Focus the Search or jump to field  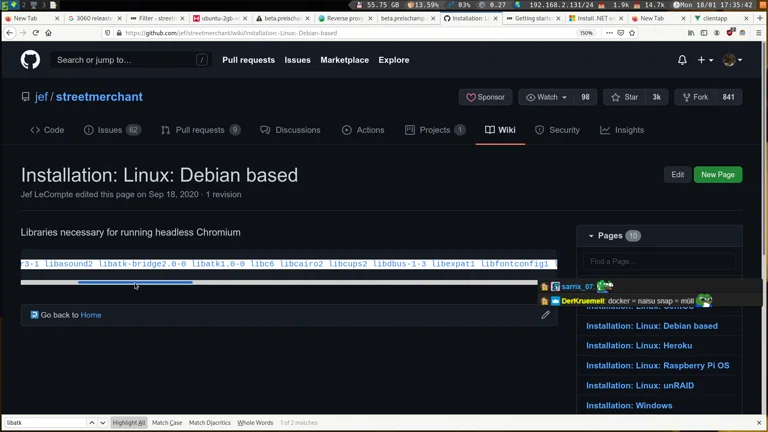pos(131,60)
